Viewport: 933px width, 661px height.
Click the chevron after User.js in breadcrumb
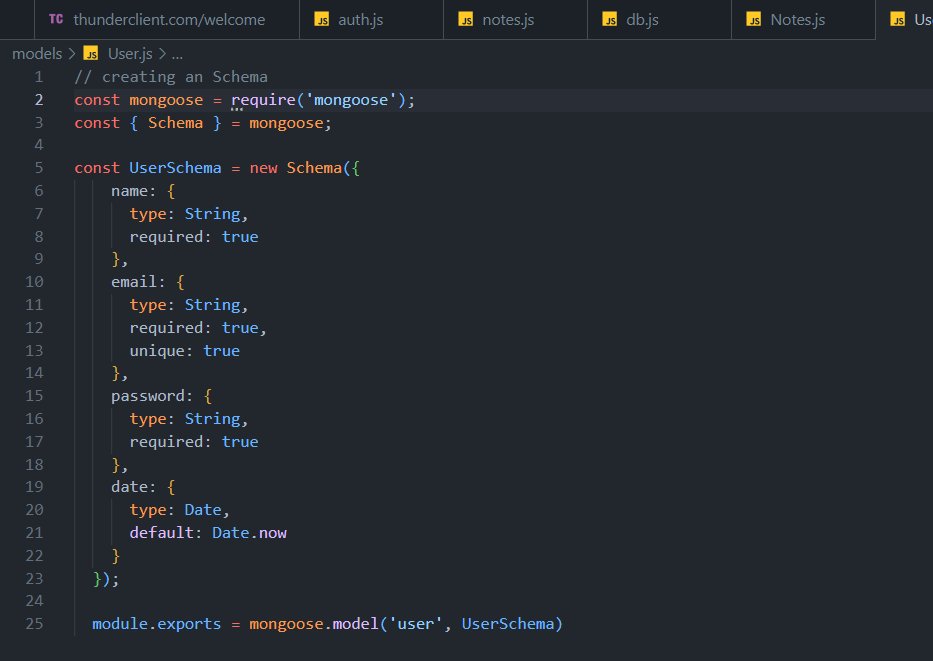162,54
